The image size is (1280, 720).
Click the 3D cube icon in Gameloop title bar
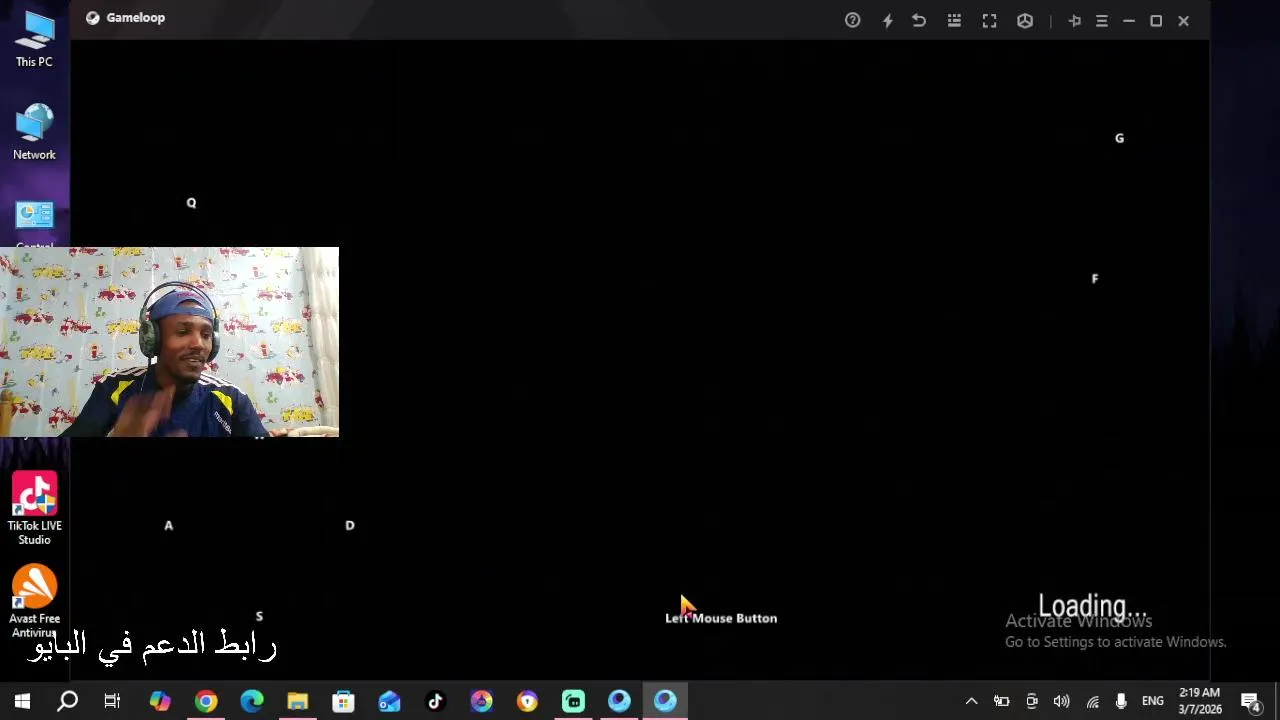click(1025, 20)
